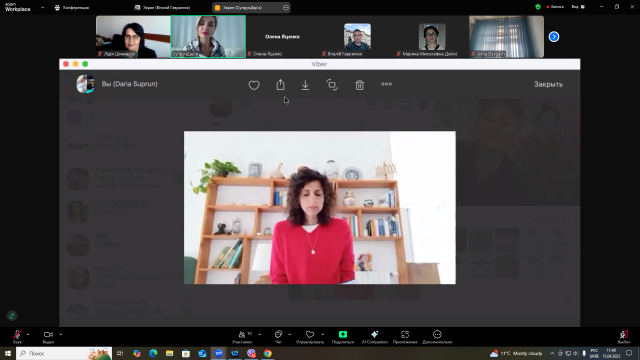The height and width of the screenshot is (360, 640).
Task: Switch to the first shared screen tab
Action: click(x=162, y=7)
